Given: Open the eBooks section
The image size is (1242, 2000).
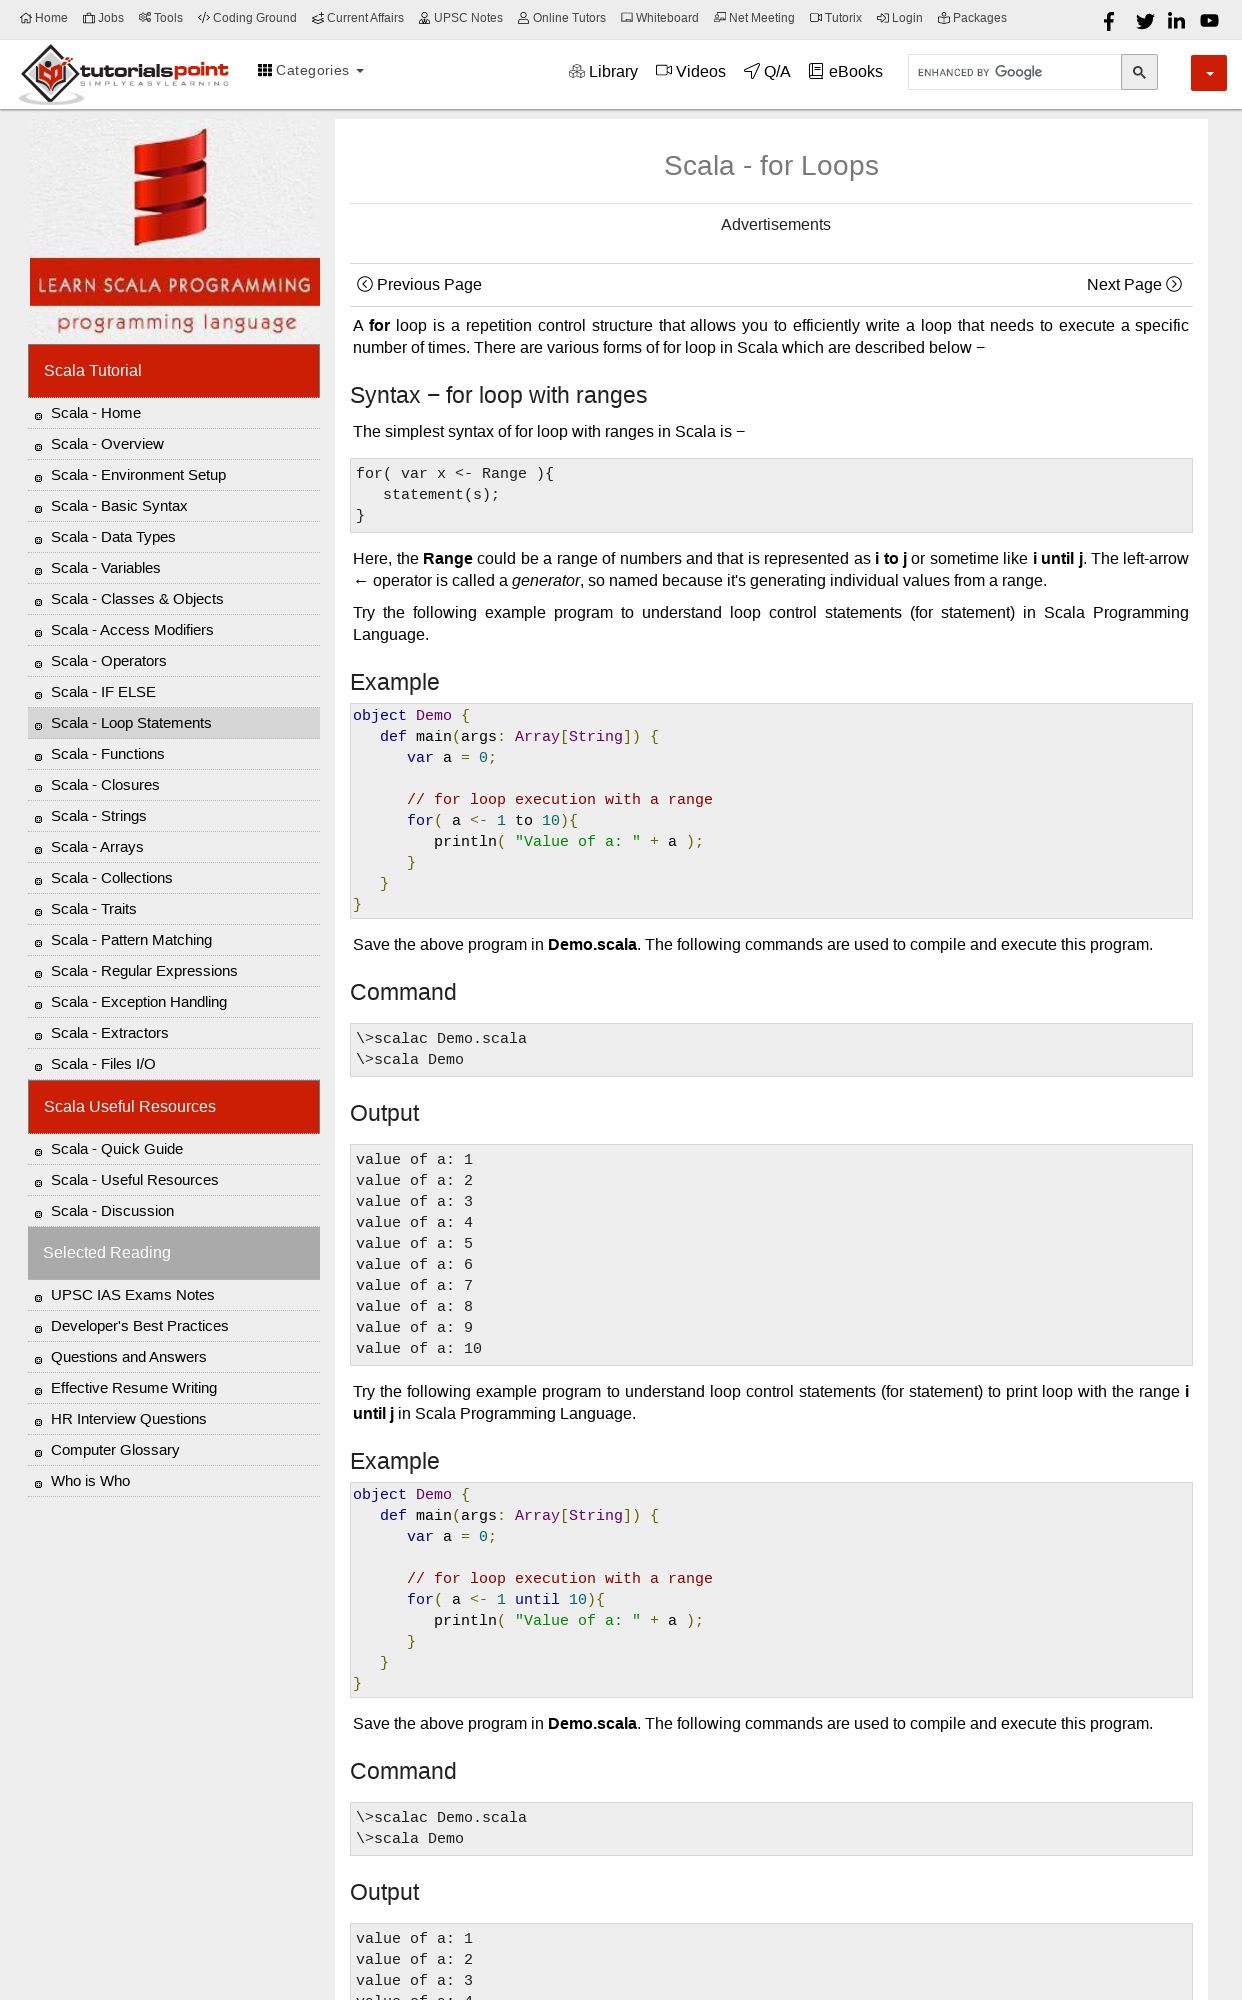Looking at the screenshot, I should 846,72.
